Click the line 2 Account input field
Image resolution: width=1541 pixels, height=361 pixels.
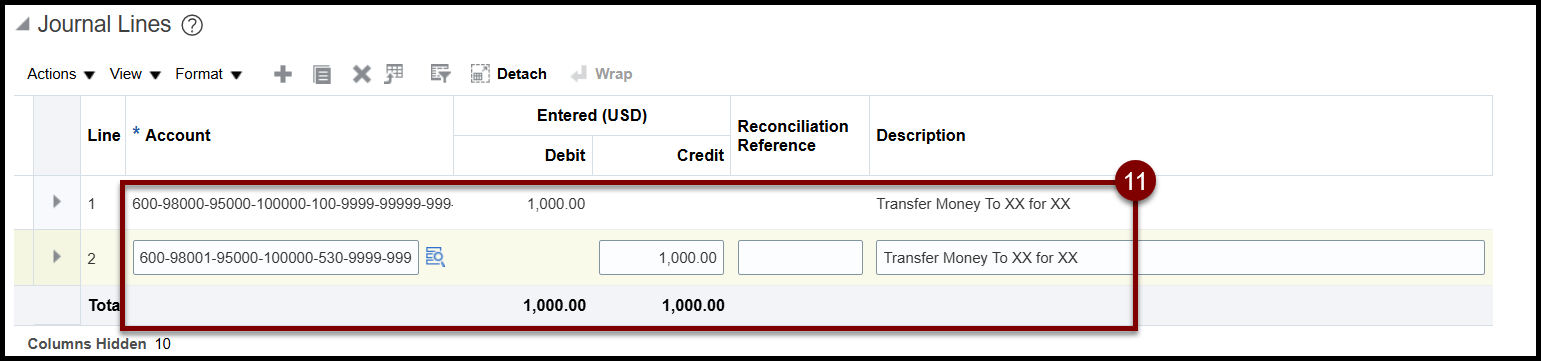tap(276, 258)
